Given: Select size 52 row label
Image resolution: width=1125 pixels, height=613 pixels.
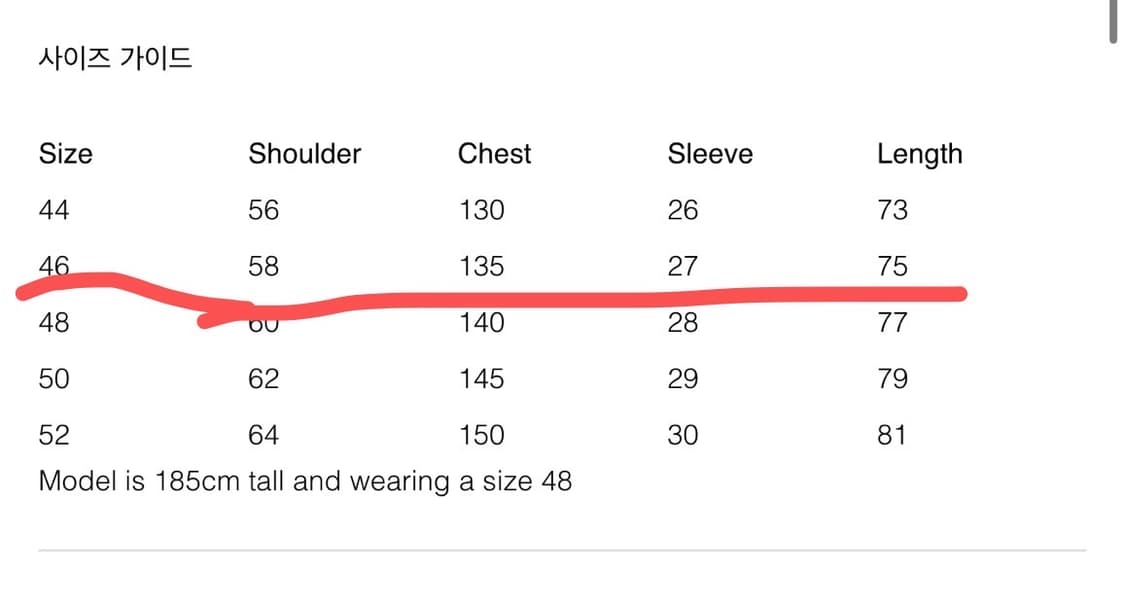Looking at the screenshot, I should 54,435.
